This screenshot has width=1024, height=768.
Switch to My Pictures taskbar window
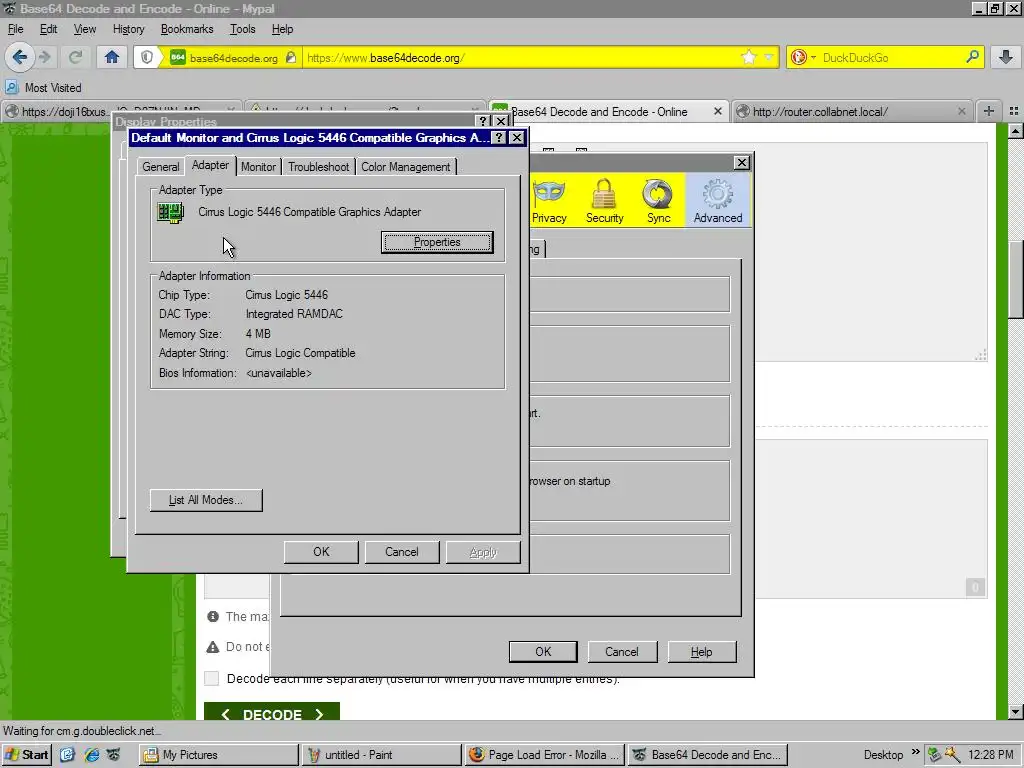[219, 754]
